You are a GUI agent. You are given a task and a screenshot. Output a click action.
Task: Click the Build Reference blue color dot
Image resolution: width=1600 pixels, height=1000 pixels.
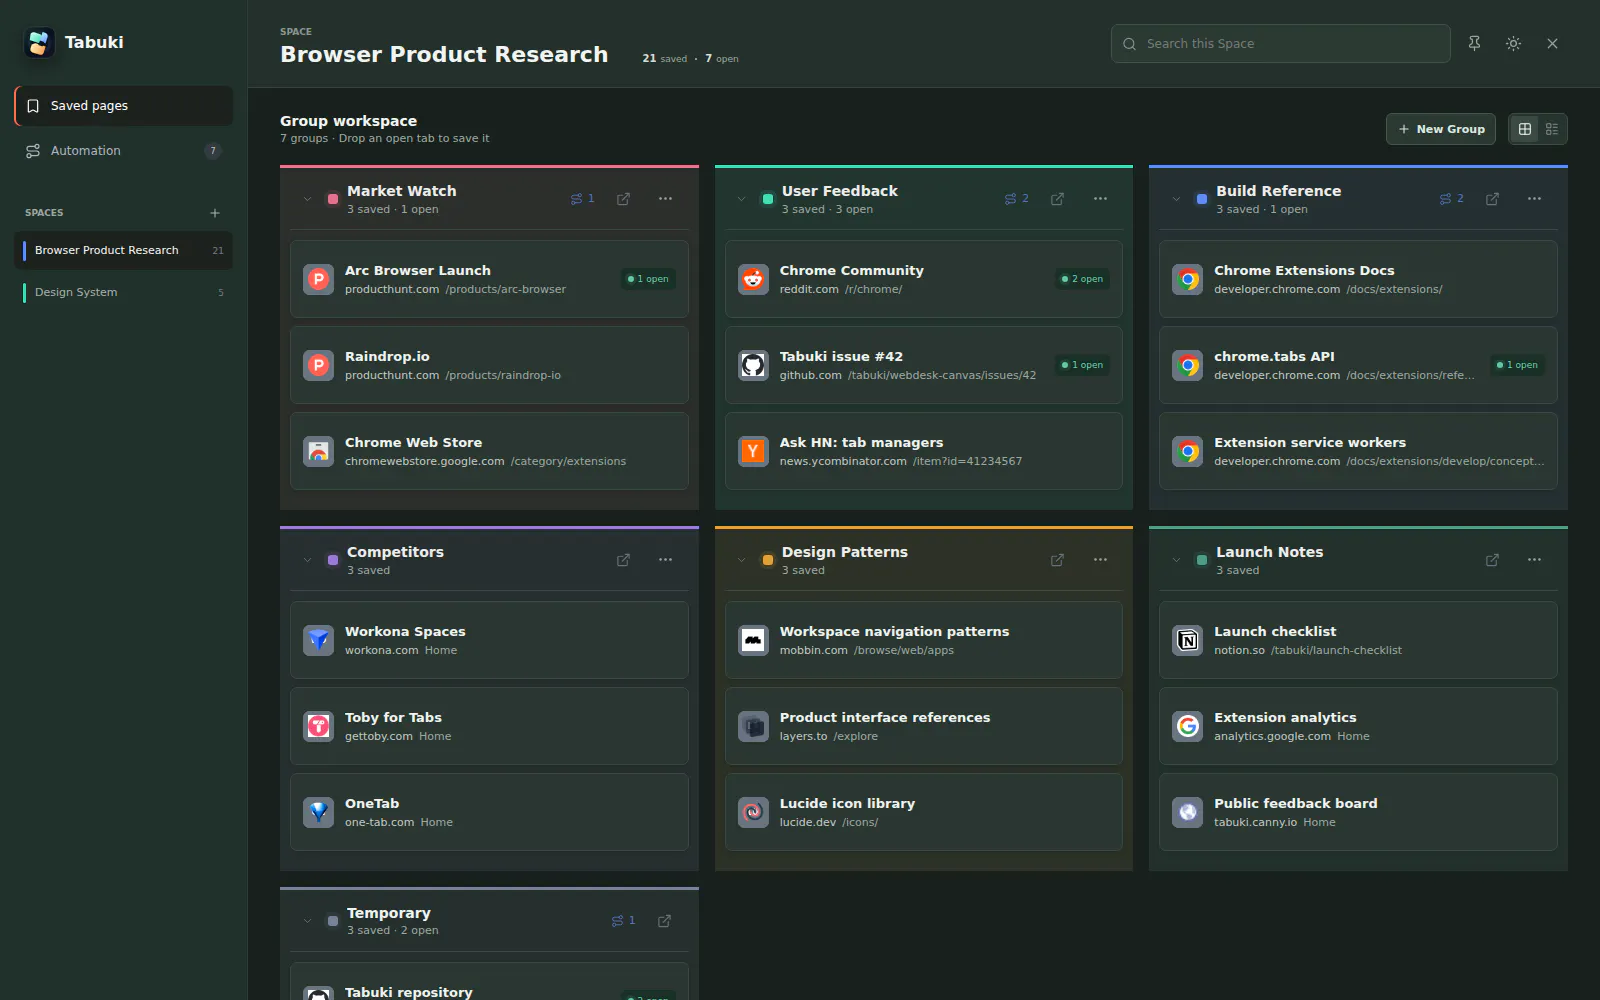click(x=1202, y=199)
